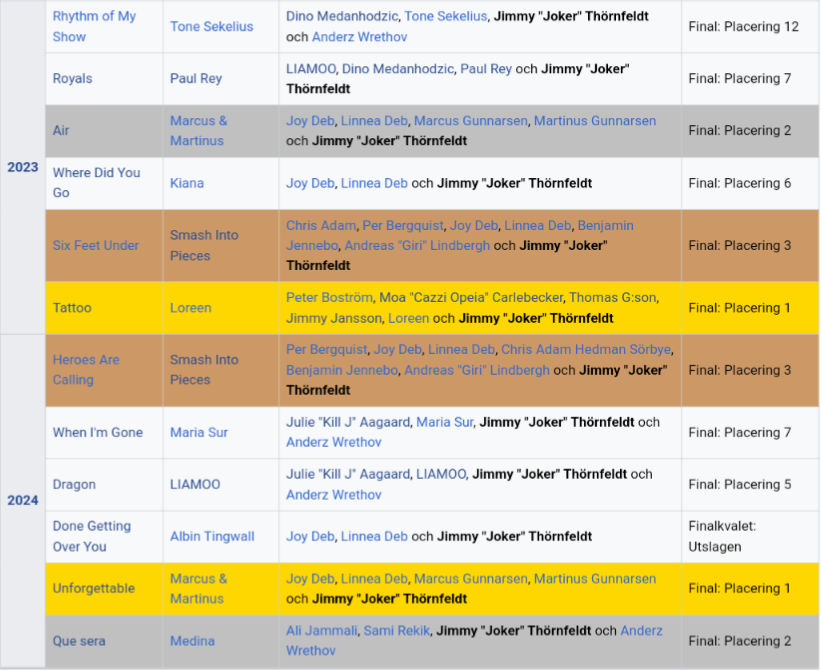This screenshot has height=670, width=822.
Task: Open Done Getting Over You song link
Action: point(92,536)
